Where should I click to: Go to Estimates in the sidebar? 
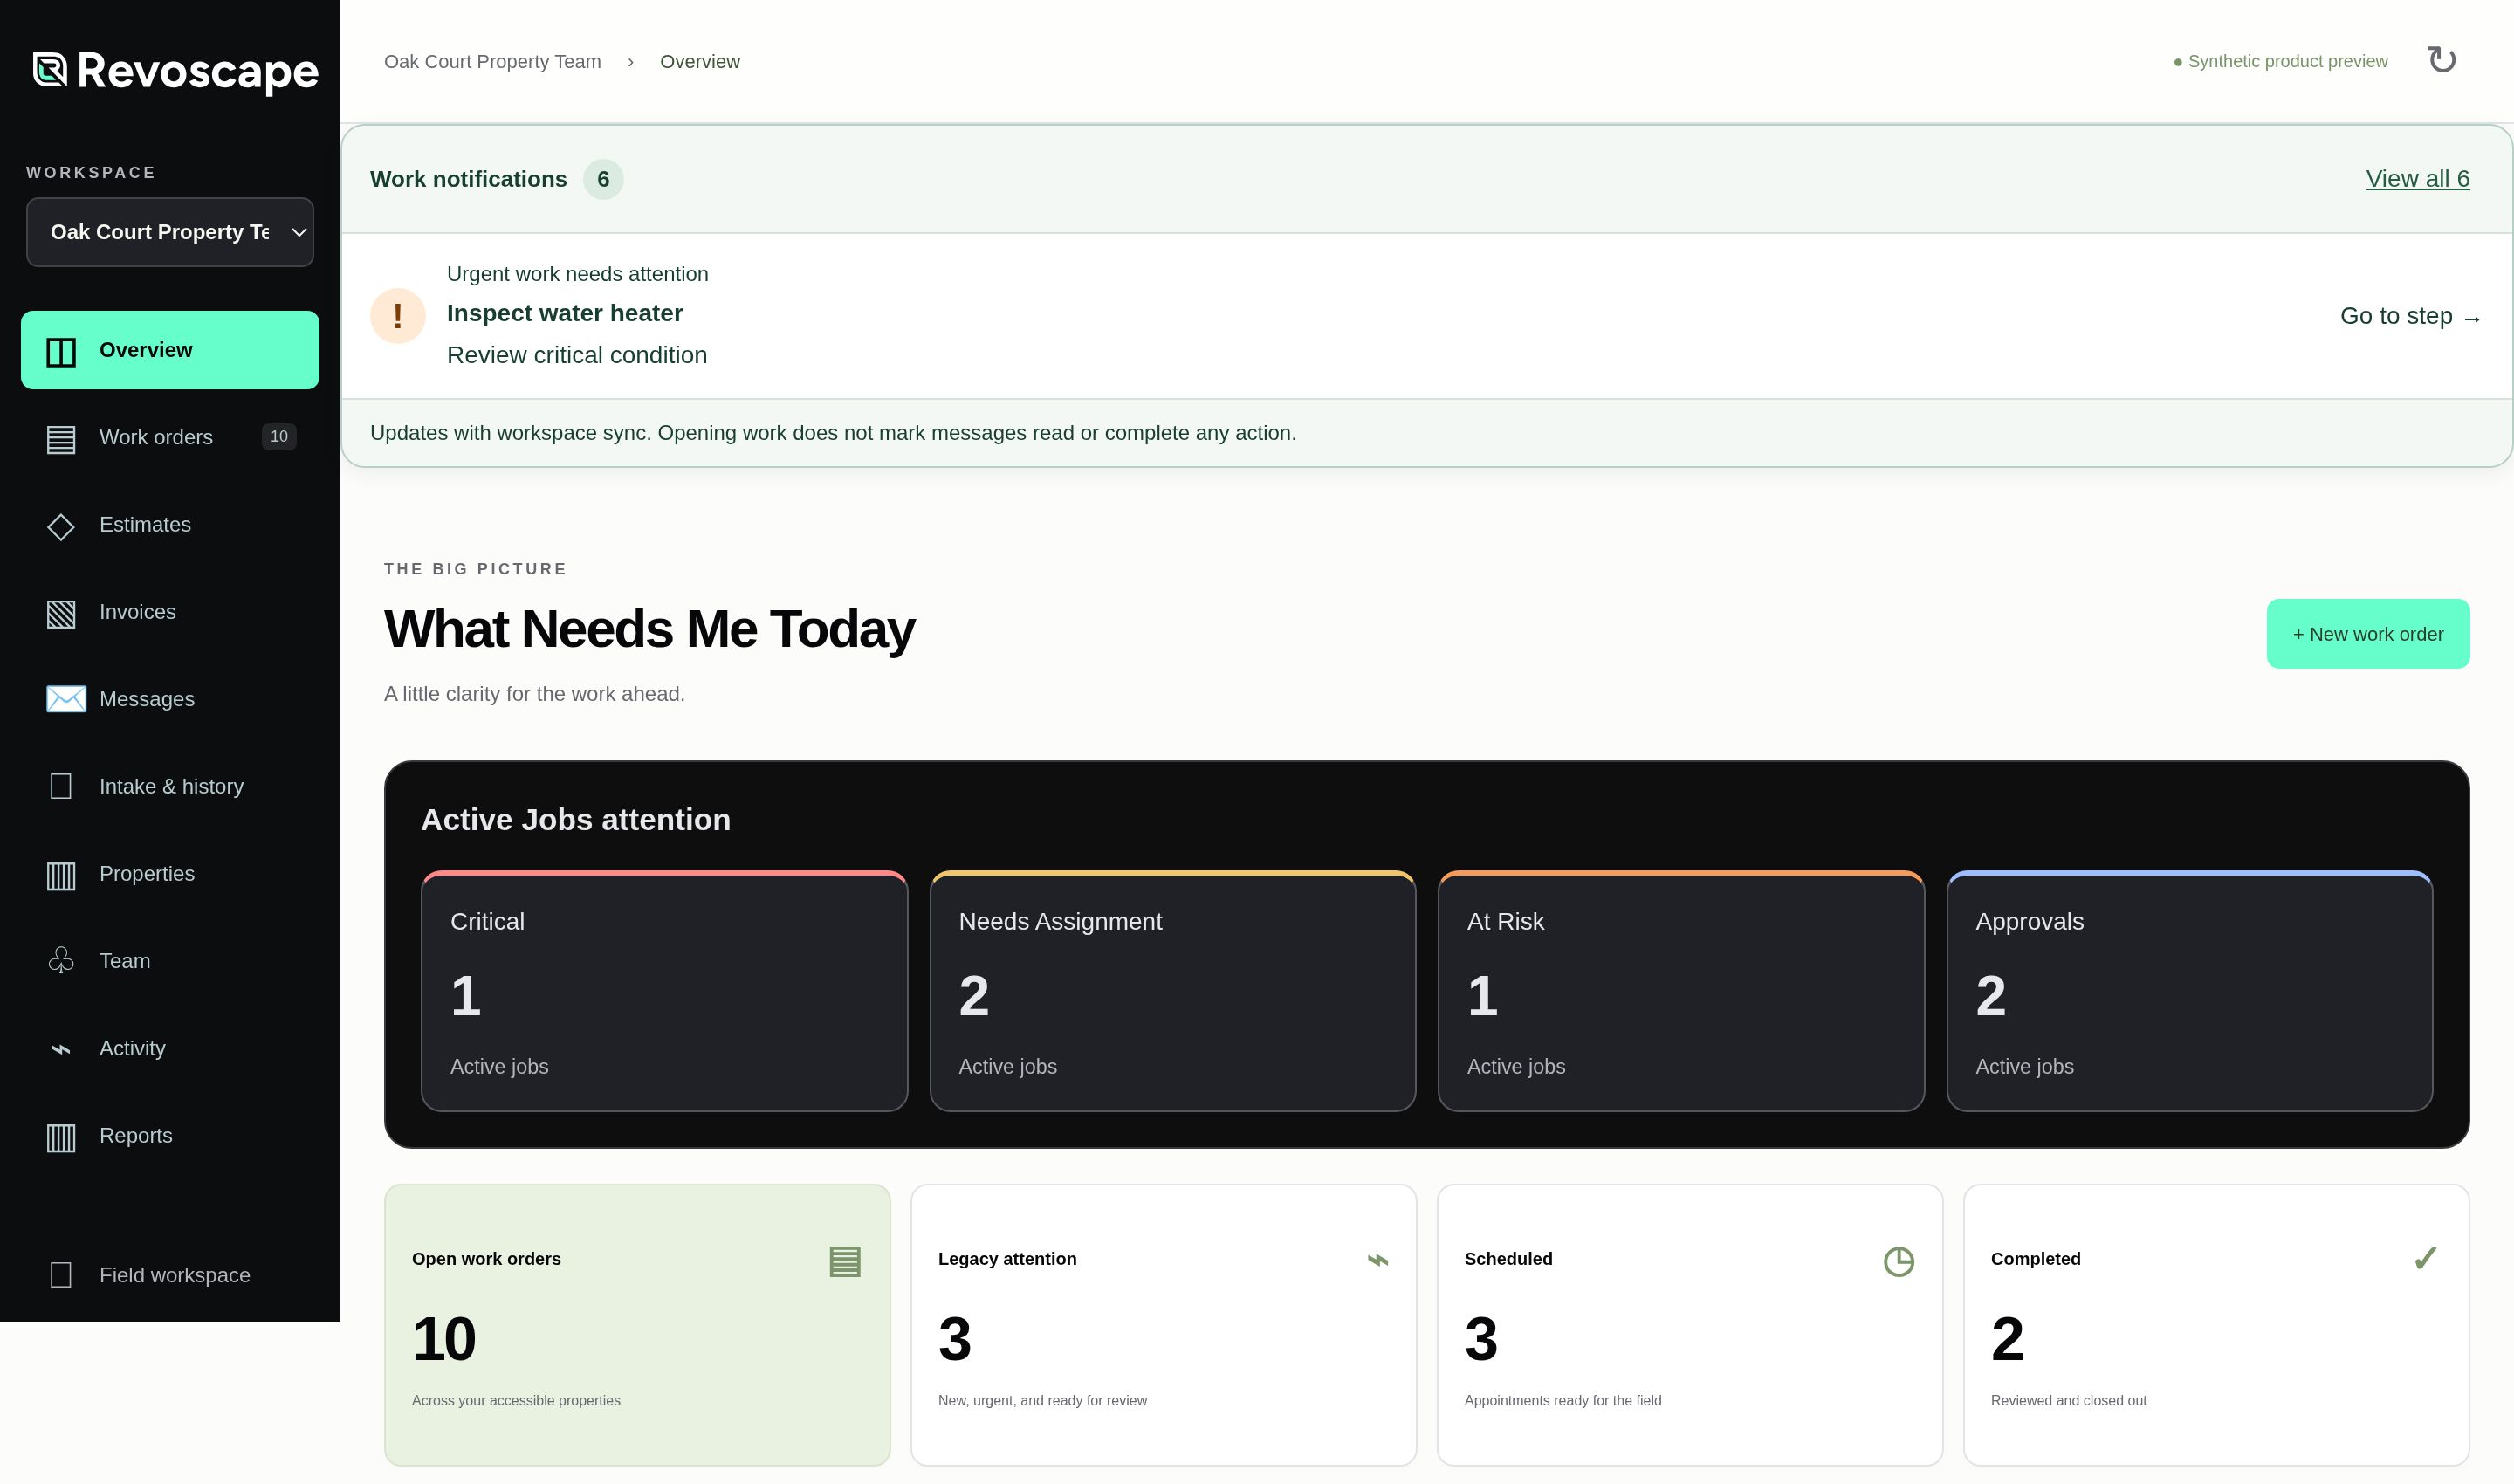[x=170, y=524]
